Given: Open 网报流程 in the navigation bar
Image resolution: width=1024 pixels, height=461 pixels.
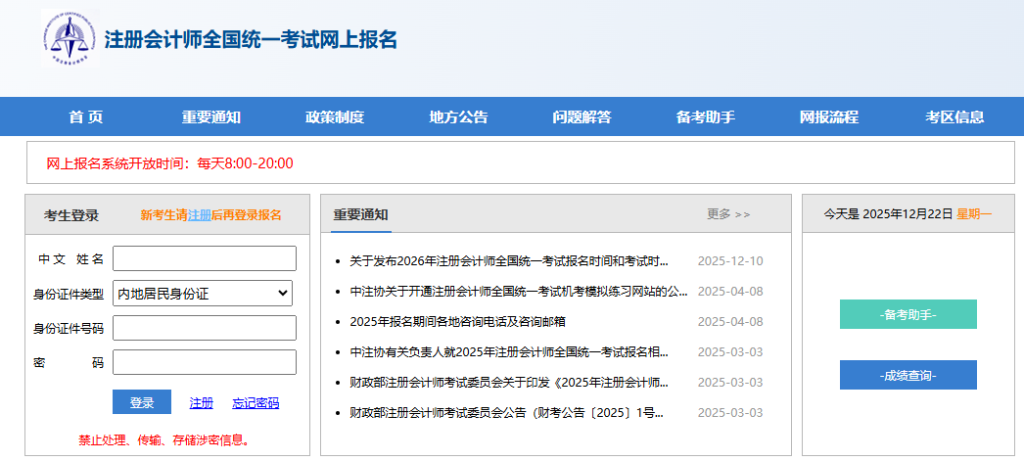Looking at the screenshot, I should (x=829, y=118).
